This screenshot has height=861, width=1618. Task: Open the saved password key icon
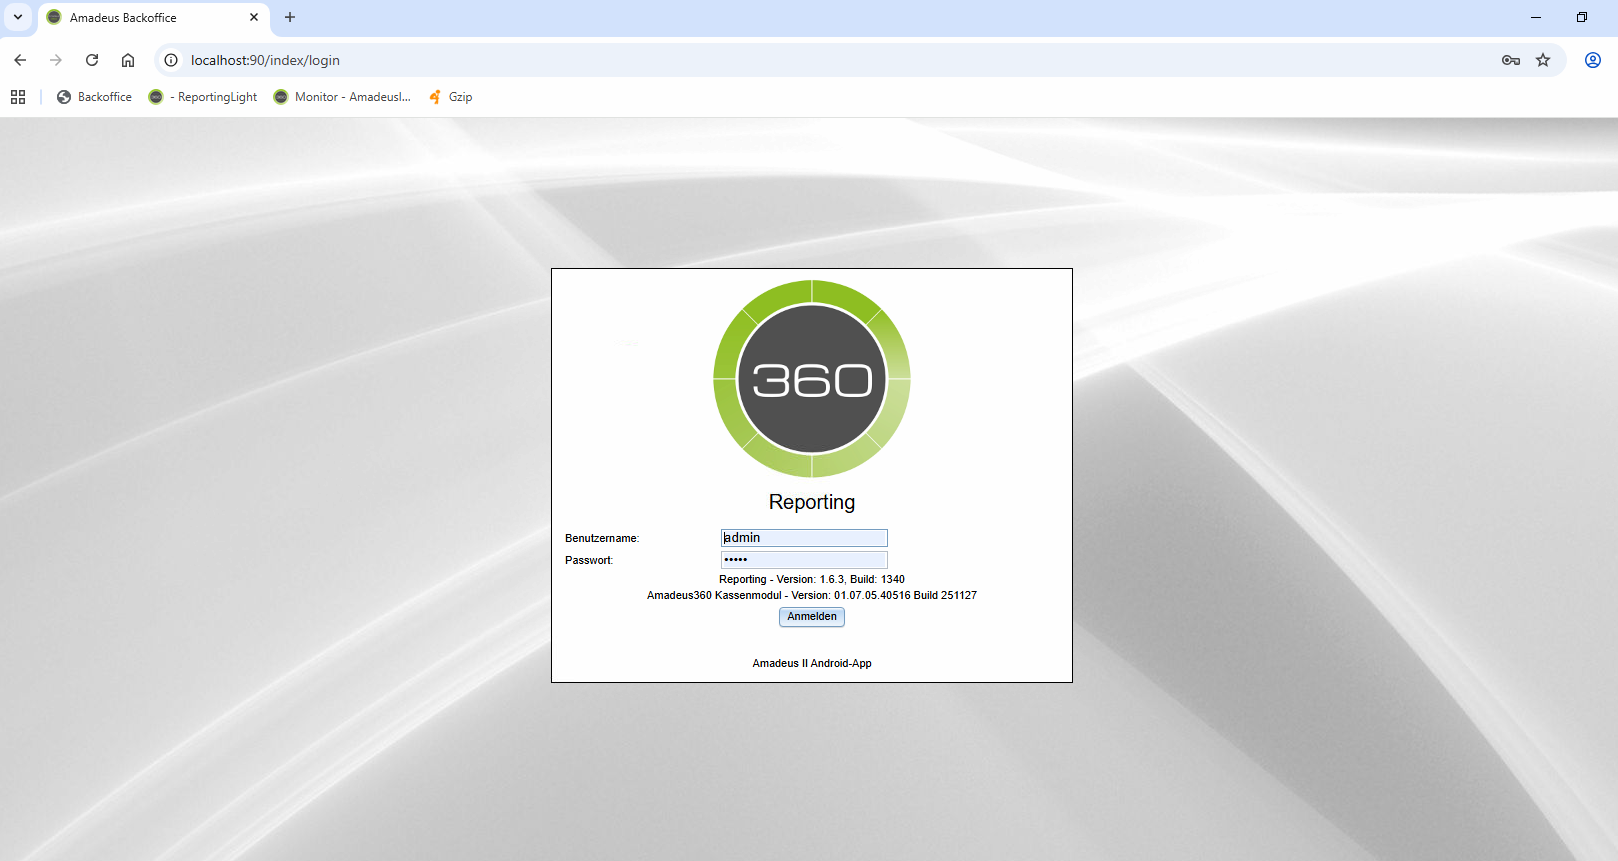pos(1511,60)
